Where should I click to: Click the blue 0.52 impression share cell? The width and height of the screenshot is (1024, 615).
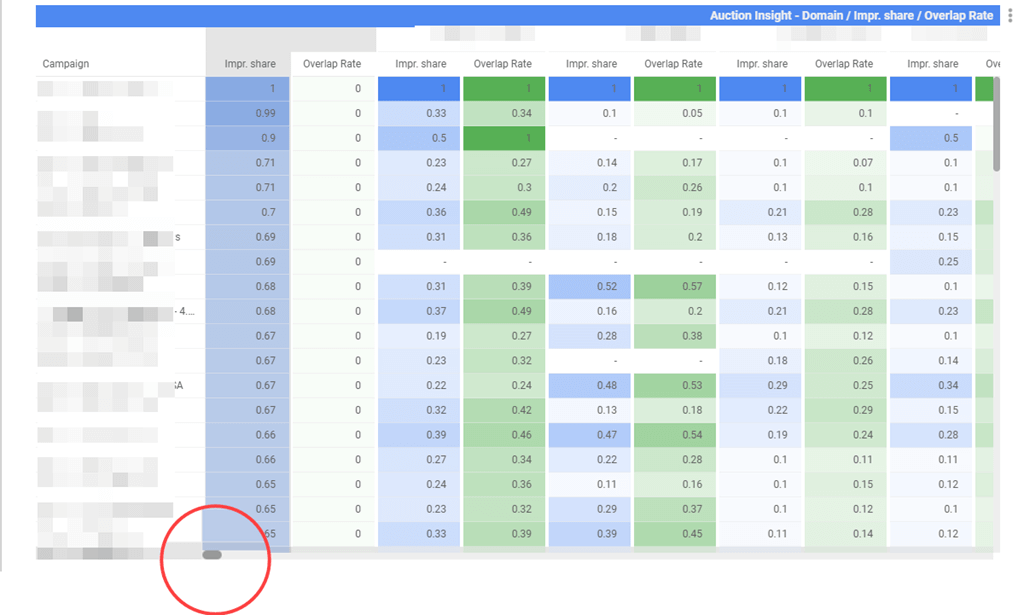(x=590, y=286)
